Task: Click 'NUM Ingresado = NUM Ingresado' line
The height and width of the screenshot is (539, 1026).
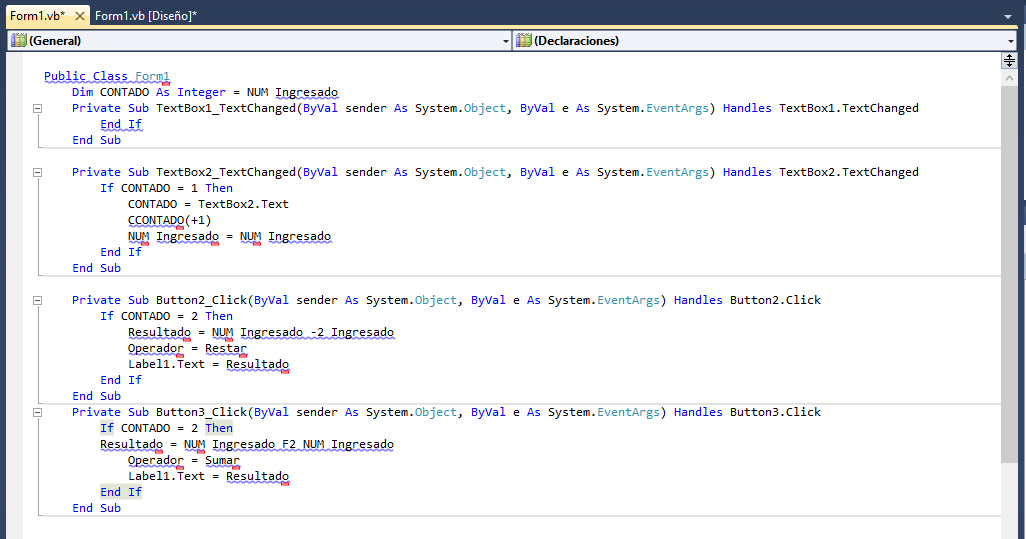Action: point(230,236)
